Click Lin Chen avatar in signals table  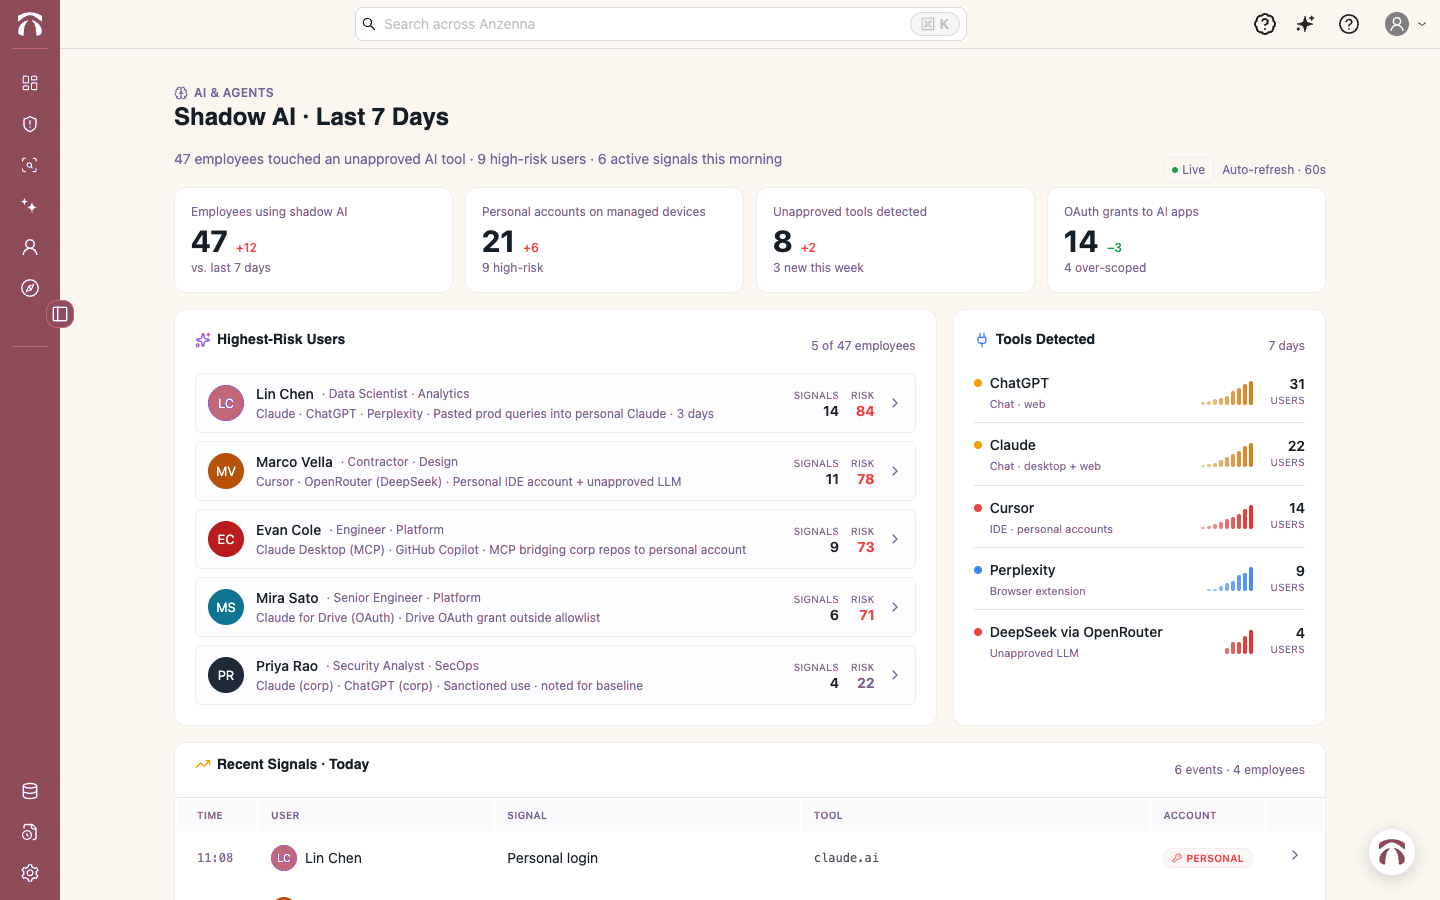(x=284, y=858)
